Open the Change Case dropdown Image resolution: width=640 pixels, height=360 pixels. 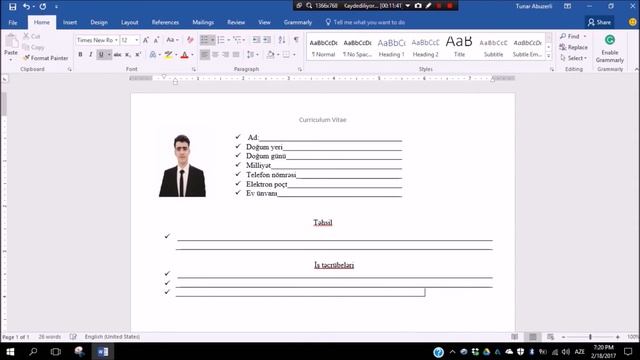[x=172, y=40]
